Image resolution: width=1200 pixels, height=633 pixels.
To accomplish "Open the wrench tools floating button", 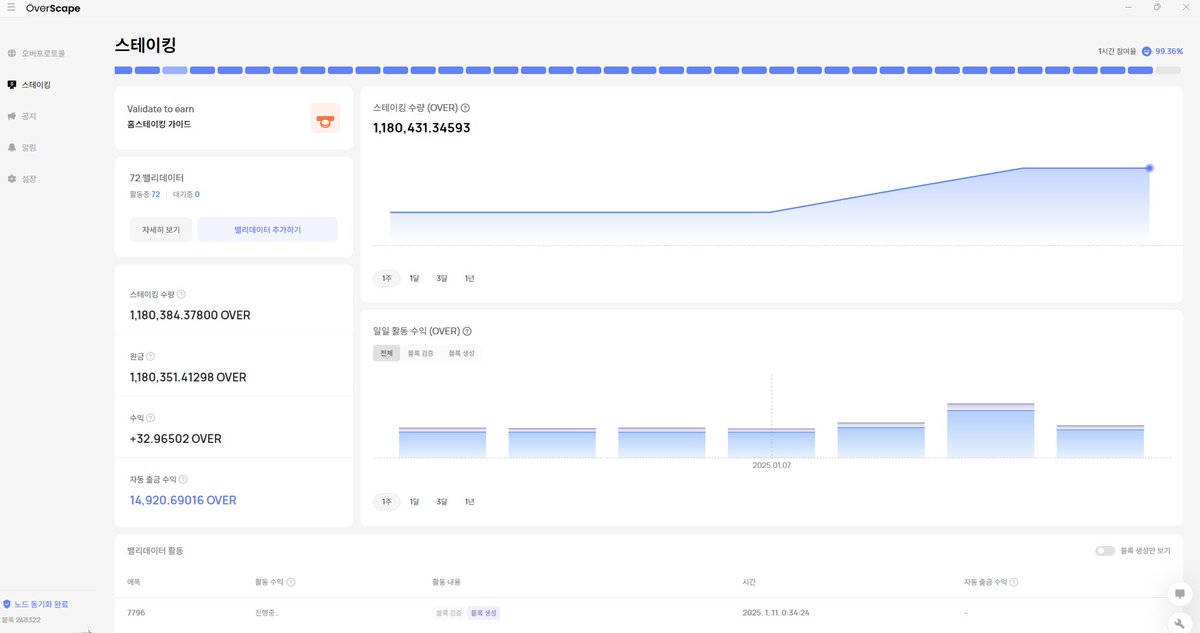I will point(1180,622).
